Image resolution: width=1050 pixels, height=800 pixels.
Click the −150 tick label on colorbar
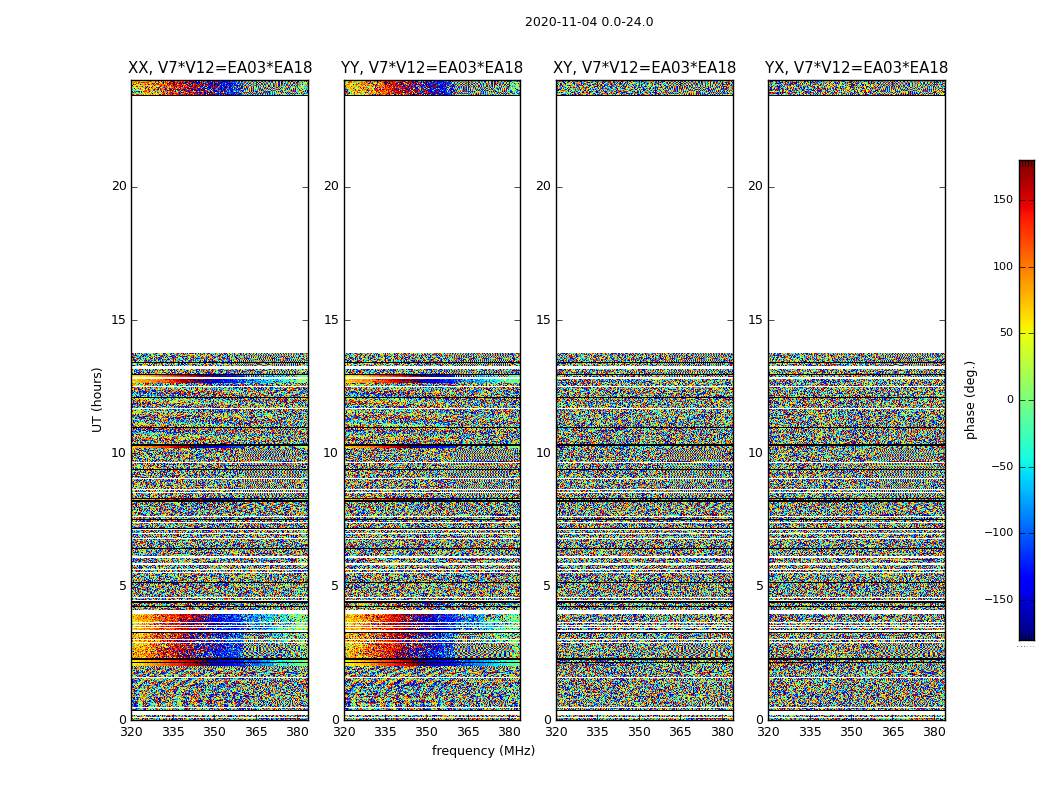[999, 599]
